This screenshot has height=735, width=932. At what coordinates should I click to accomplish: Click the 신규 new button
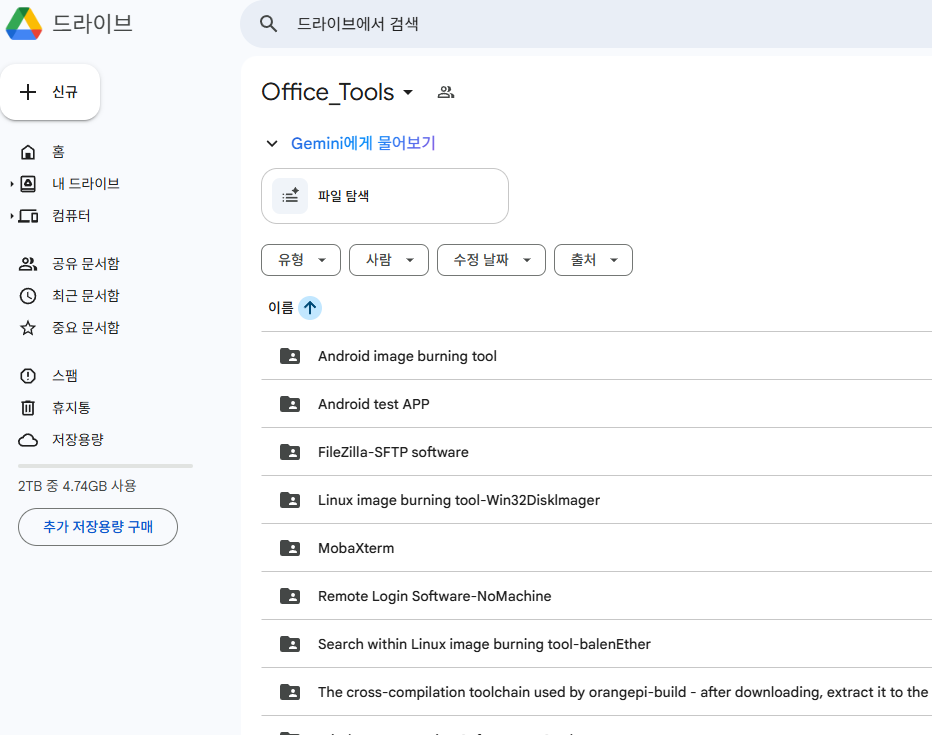[x=50, y=92]
